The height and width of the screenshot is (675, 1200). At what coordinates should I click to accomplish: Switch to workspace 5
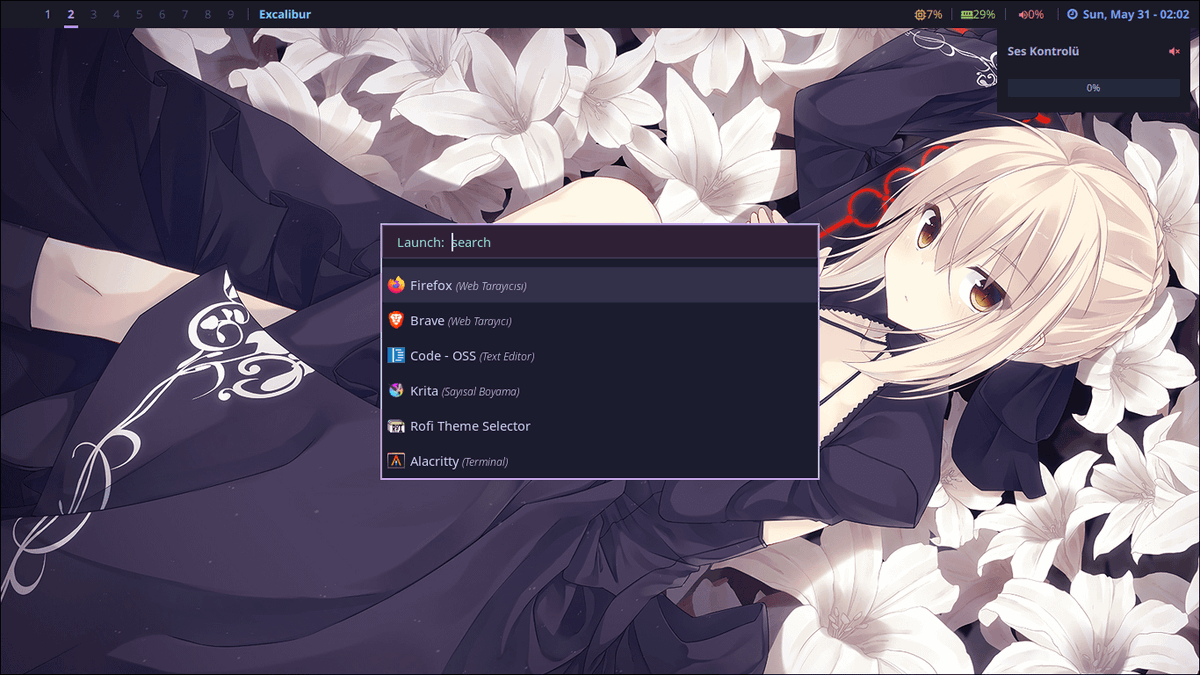(139, 14)
